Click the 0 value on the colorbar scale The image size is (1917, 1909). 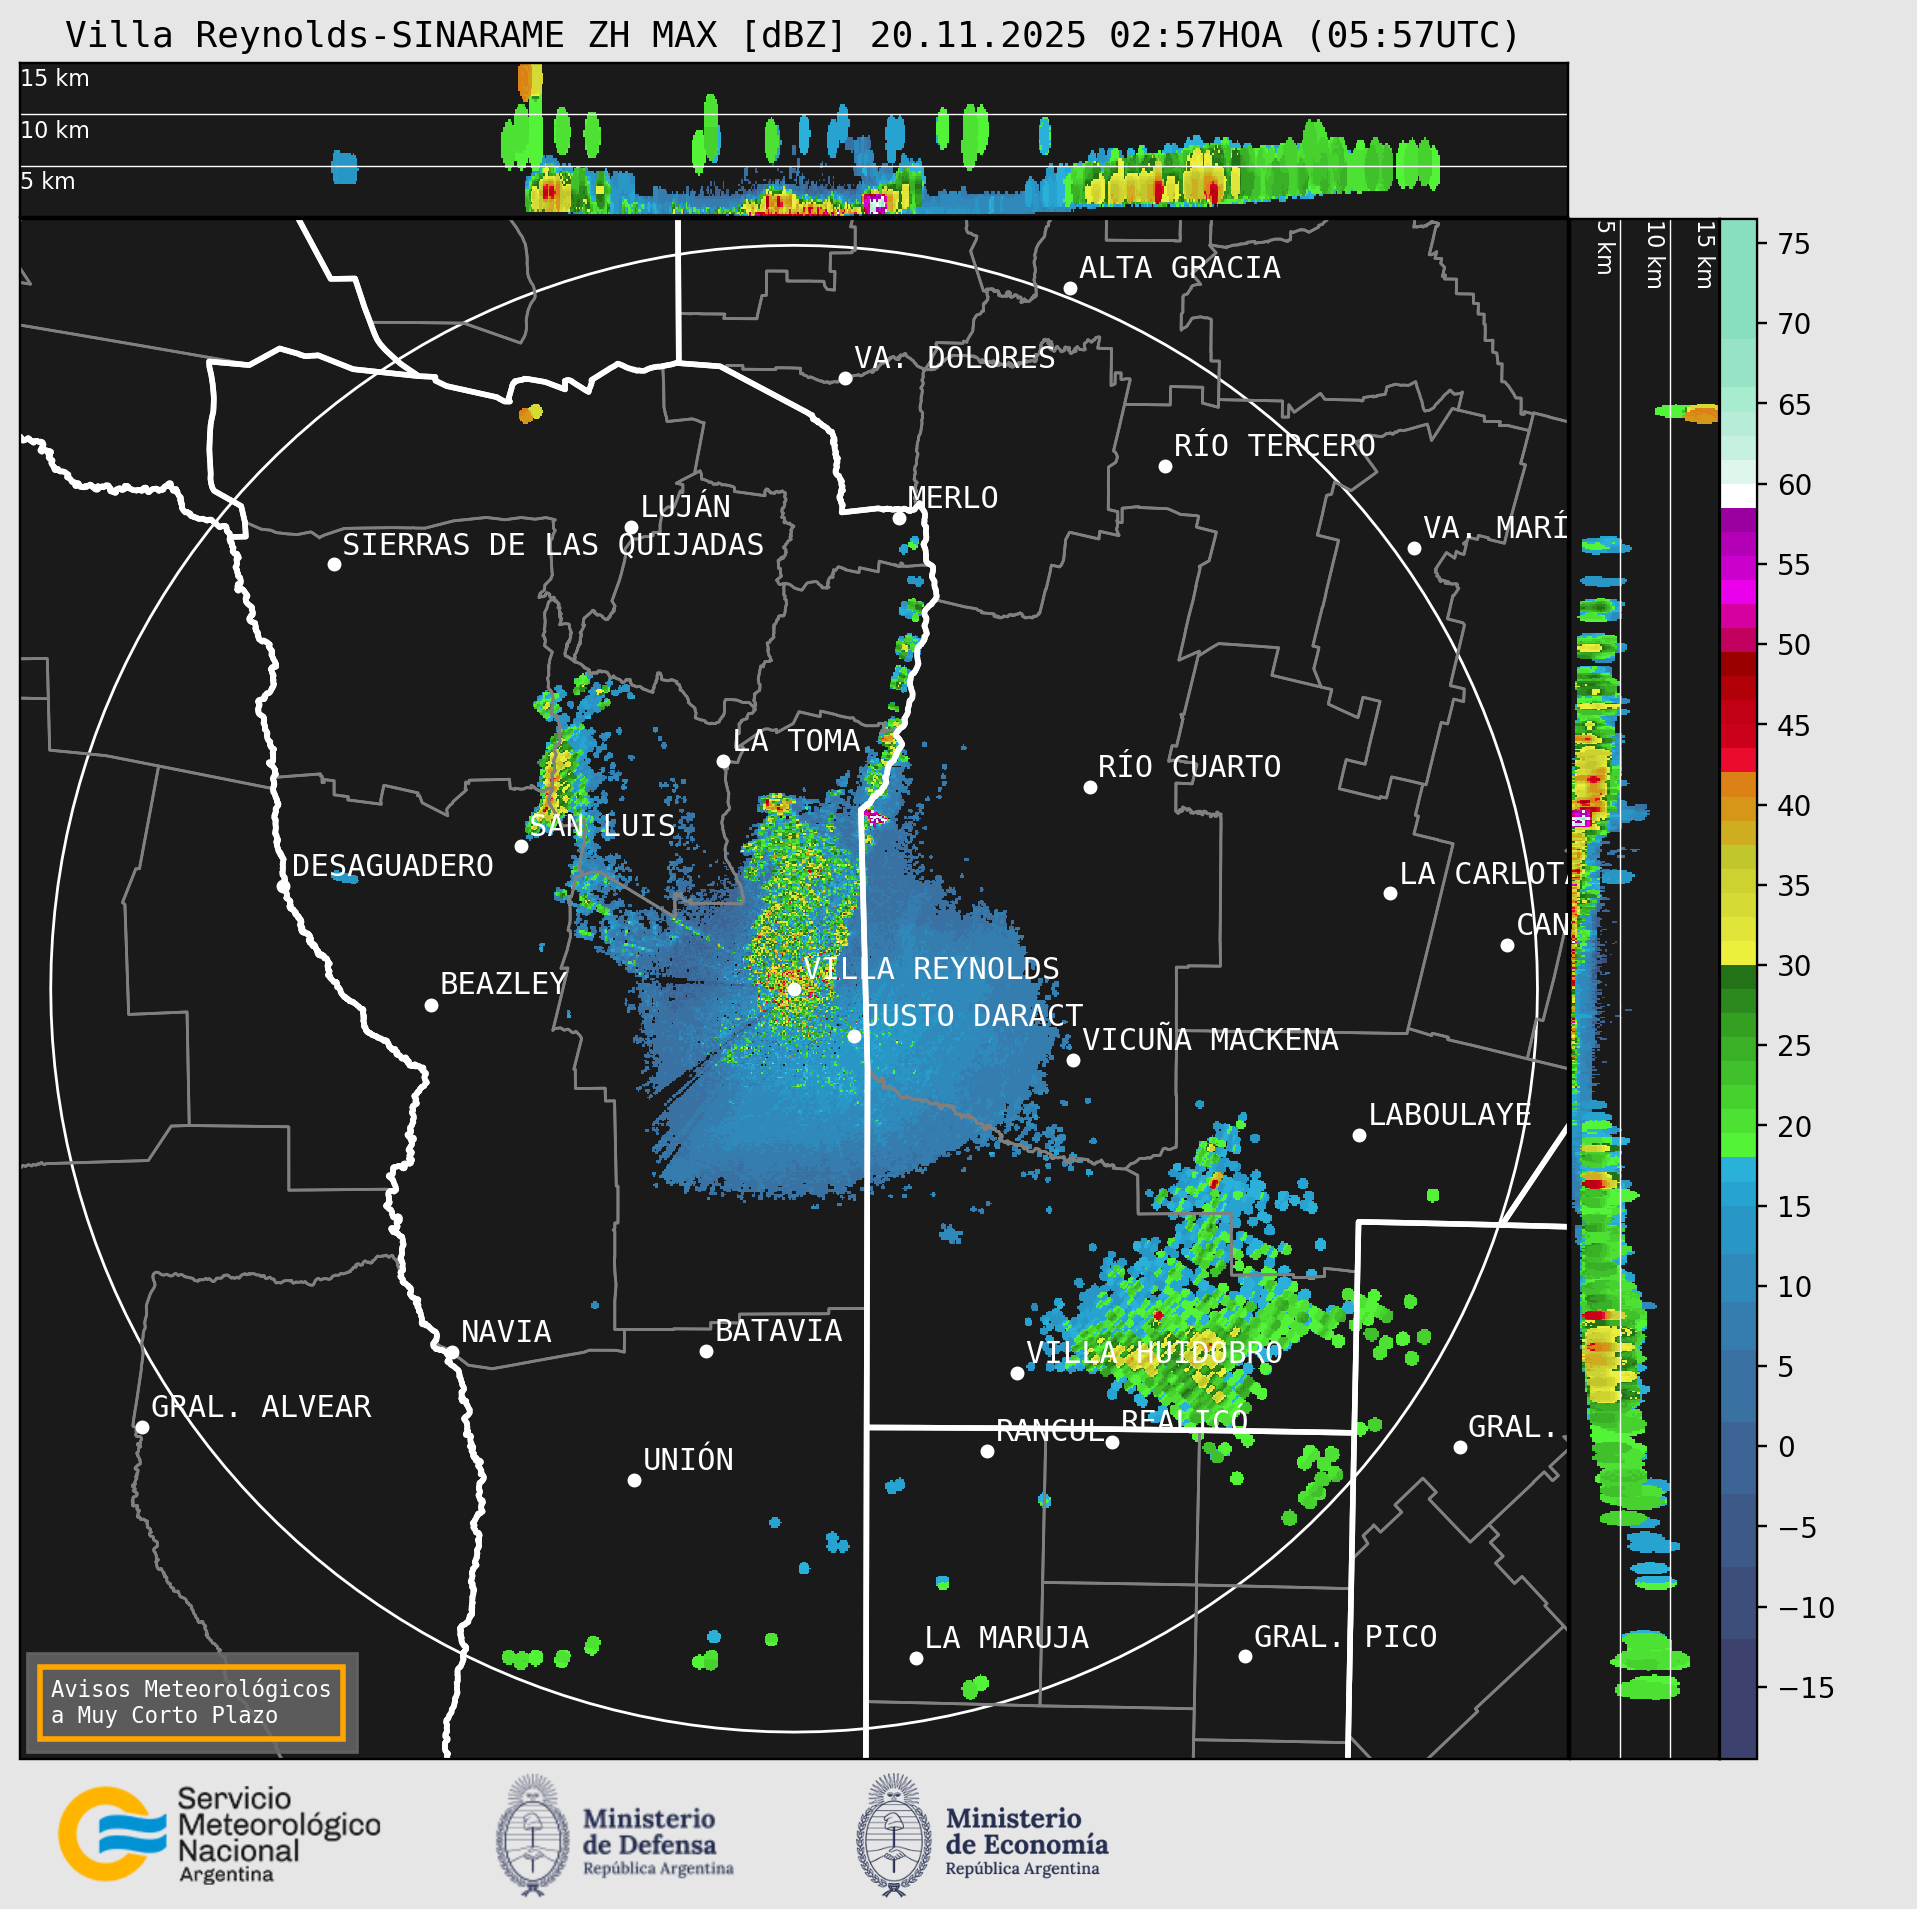1786,1447
